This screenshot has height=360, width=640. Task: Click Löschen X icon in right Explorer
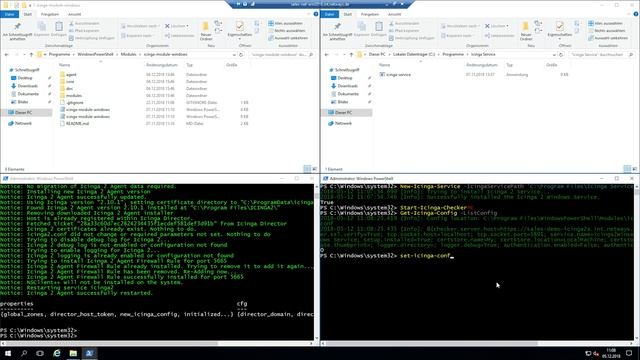(x=487, y=26)
